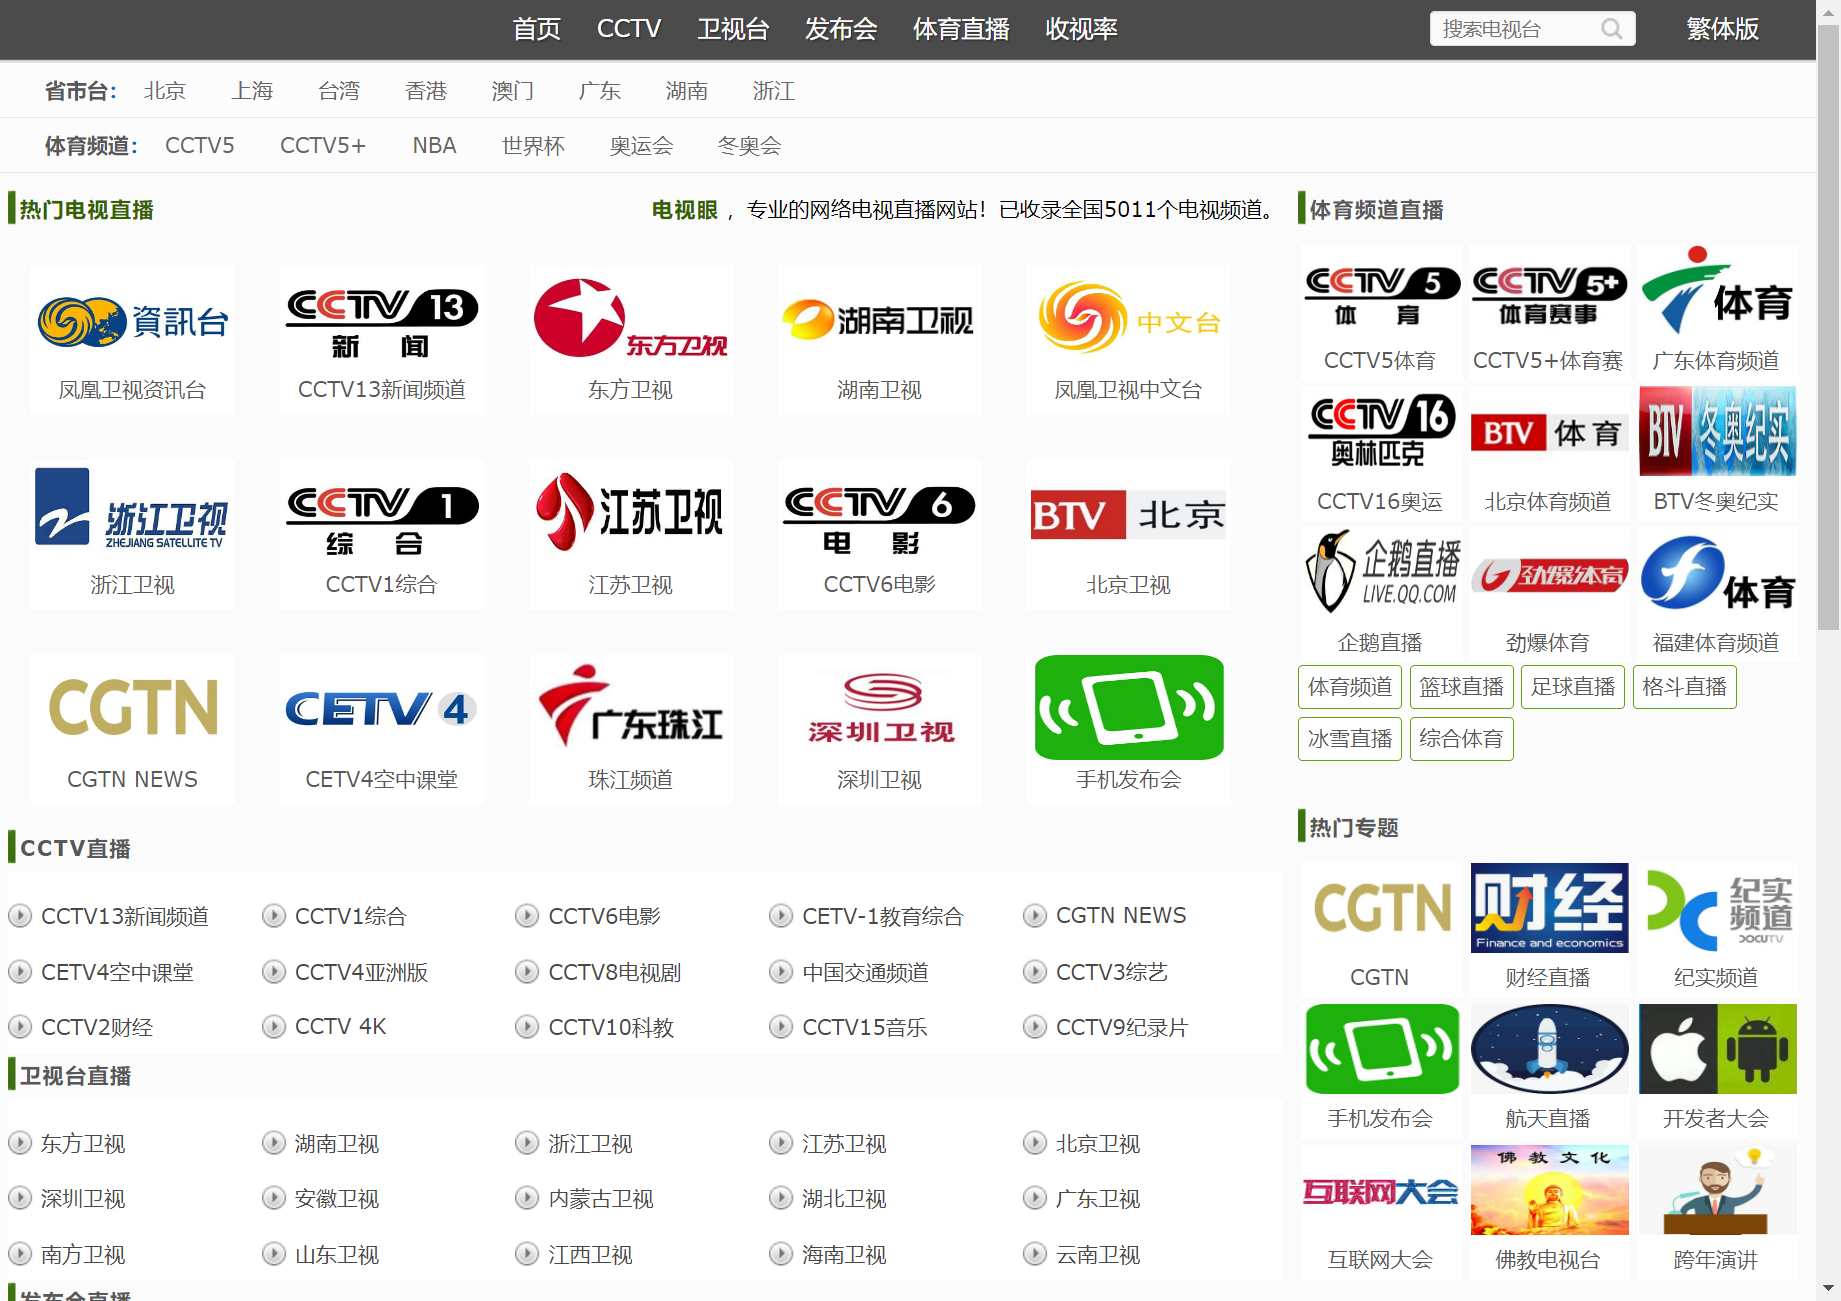Open the 冰雪直播 tag button

(x=1350, y=739)
